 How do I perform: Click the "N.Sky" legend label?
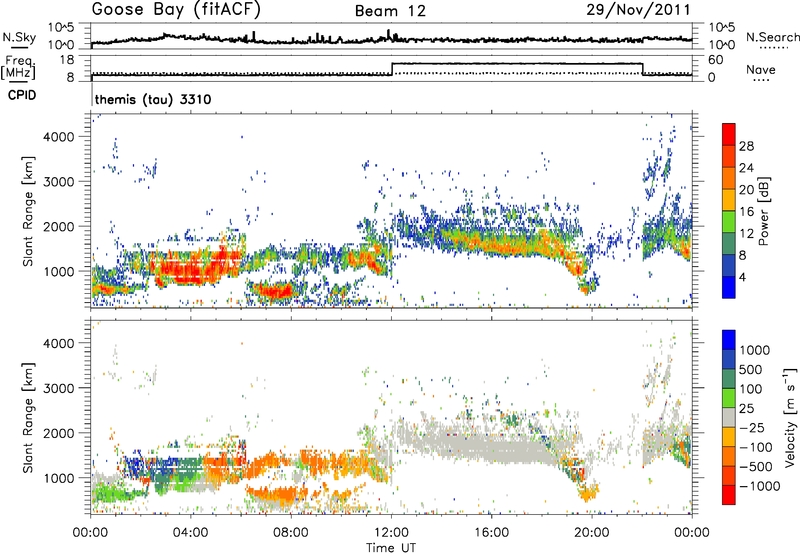point(19,37)
